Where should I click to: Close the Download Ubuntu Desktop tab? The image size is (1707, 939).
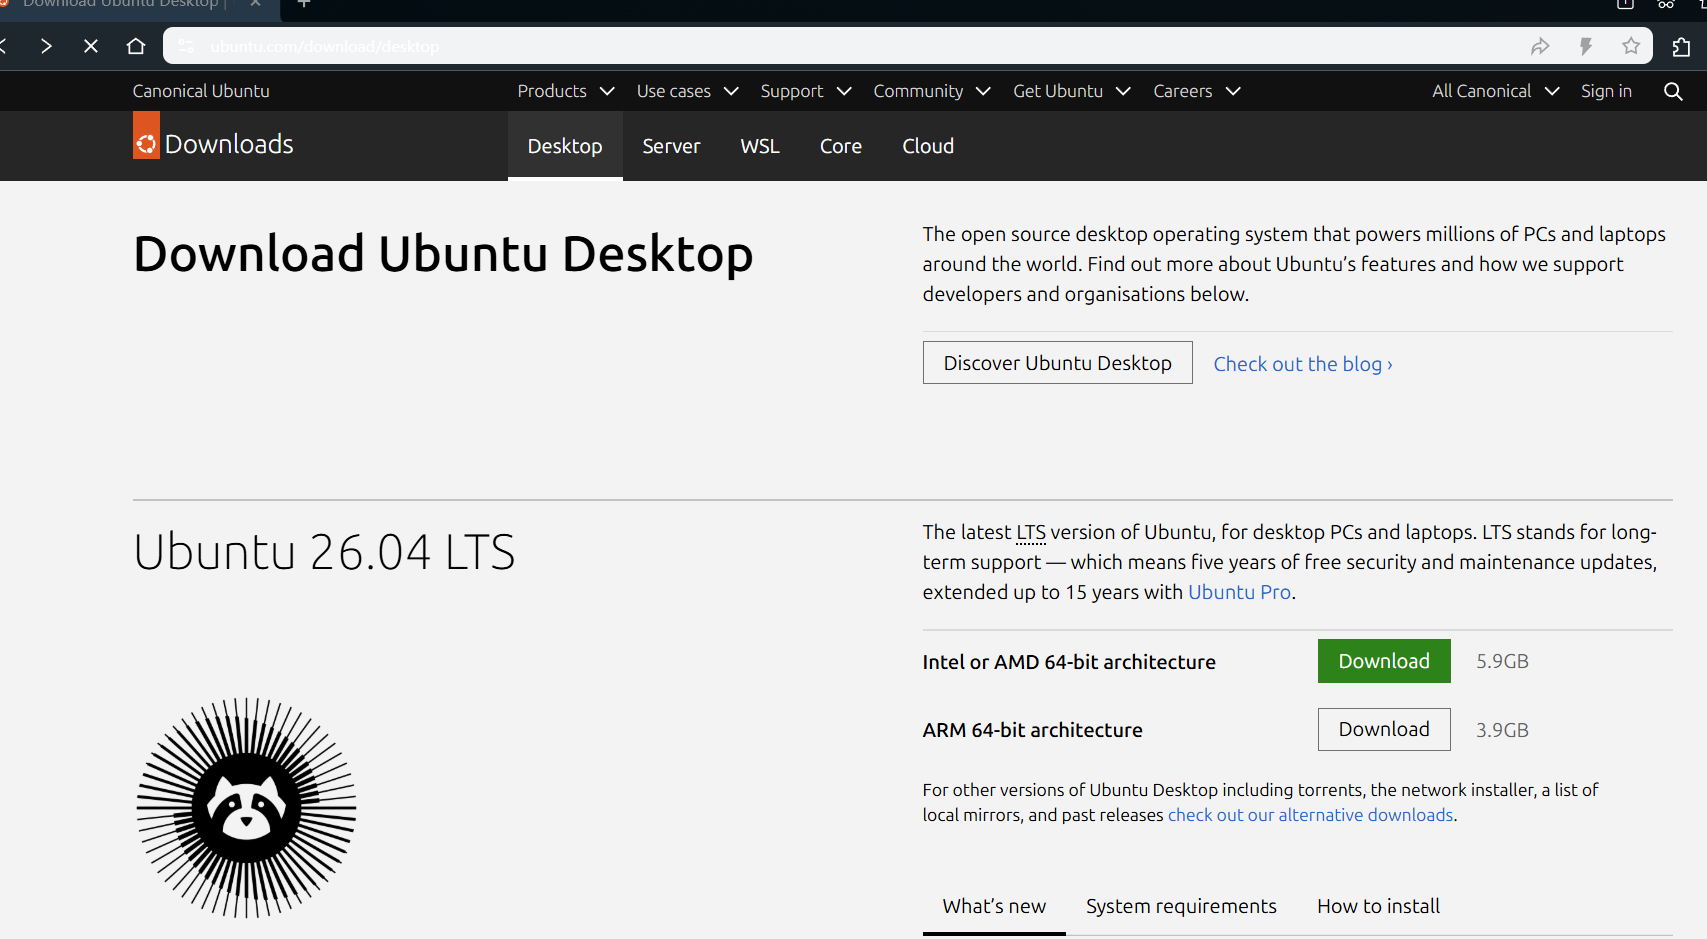256,4
